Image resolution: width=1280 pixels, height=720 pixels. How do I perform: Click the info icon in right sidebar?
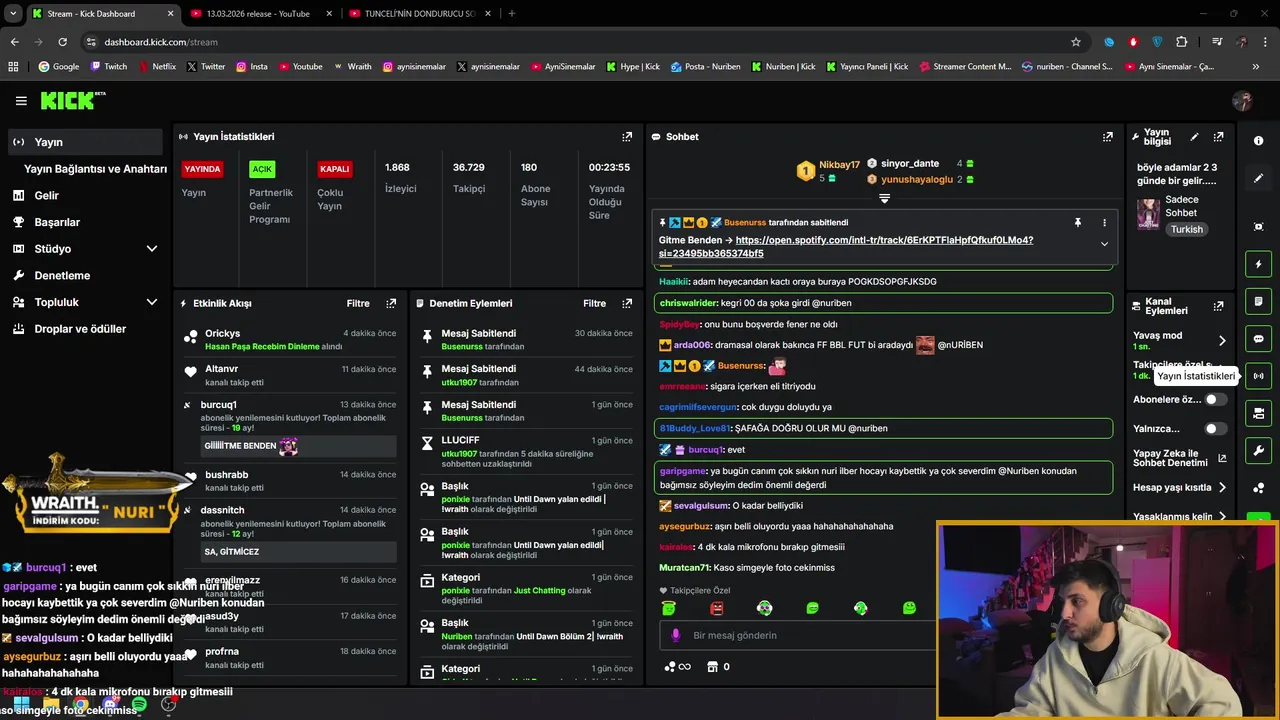1258,141
